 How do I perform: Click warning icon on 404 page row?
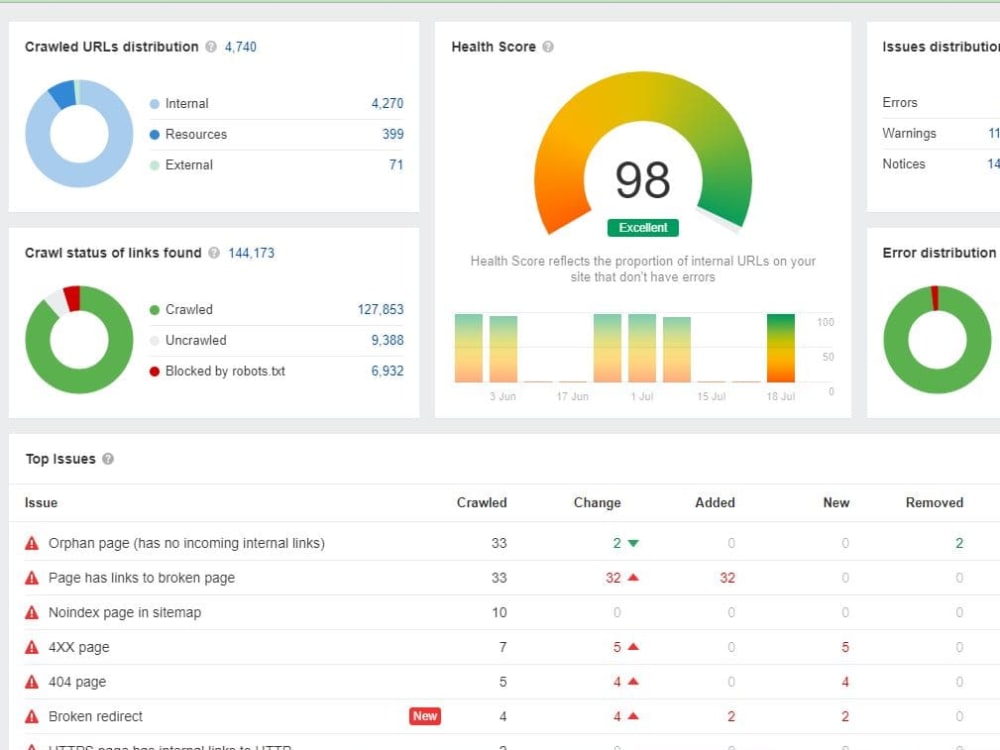click(32, 681)
